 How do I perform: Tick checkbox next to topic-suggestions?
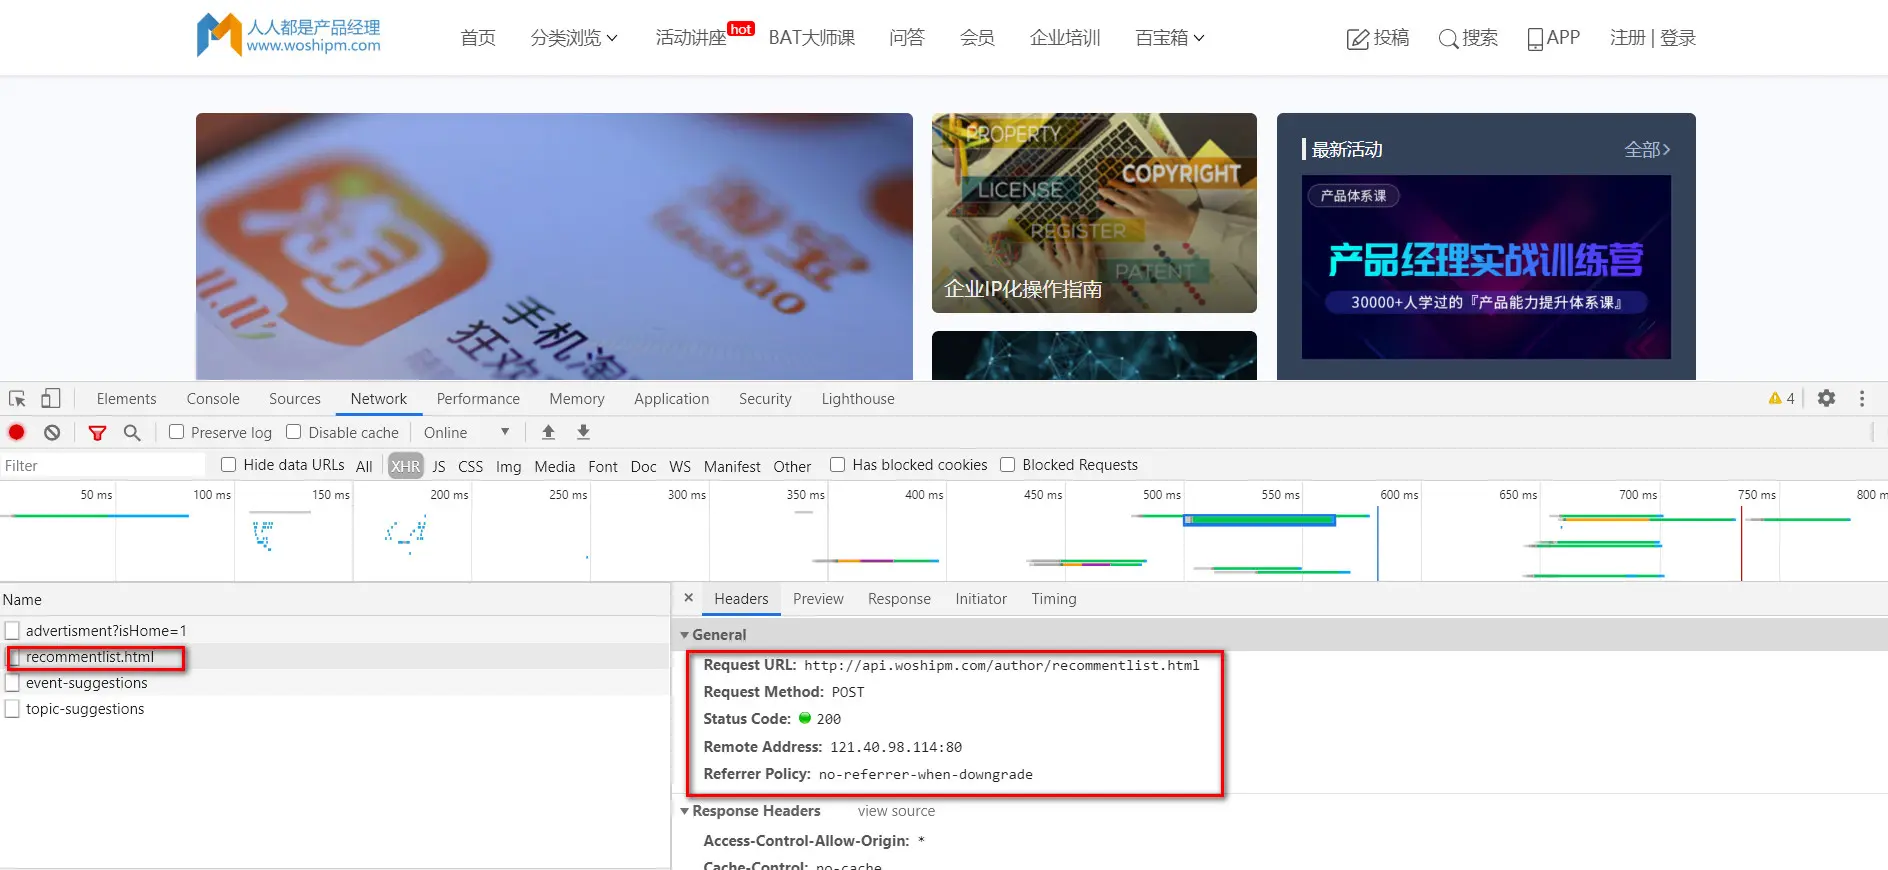(12, 709)
